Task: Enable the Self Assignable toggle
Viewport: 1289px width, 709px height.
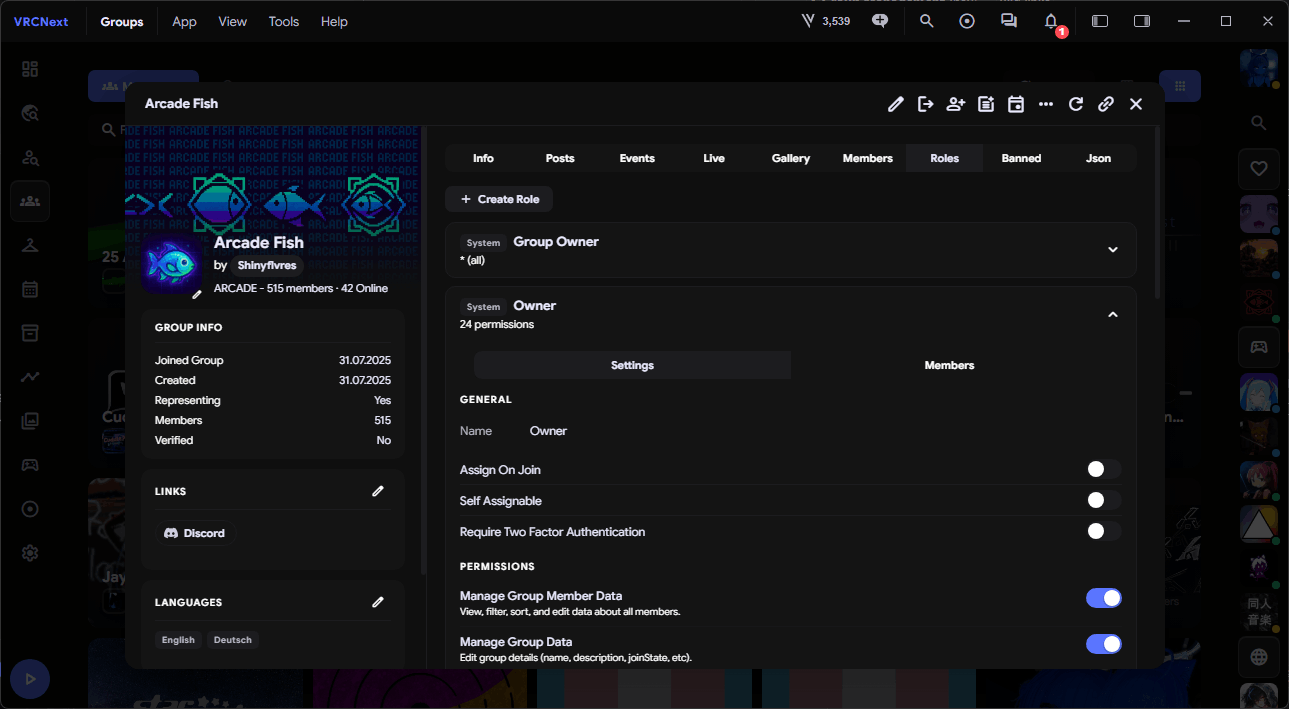Action: (1104, 500)
